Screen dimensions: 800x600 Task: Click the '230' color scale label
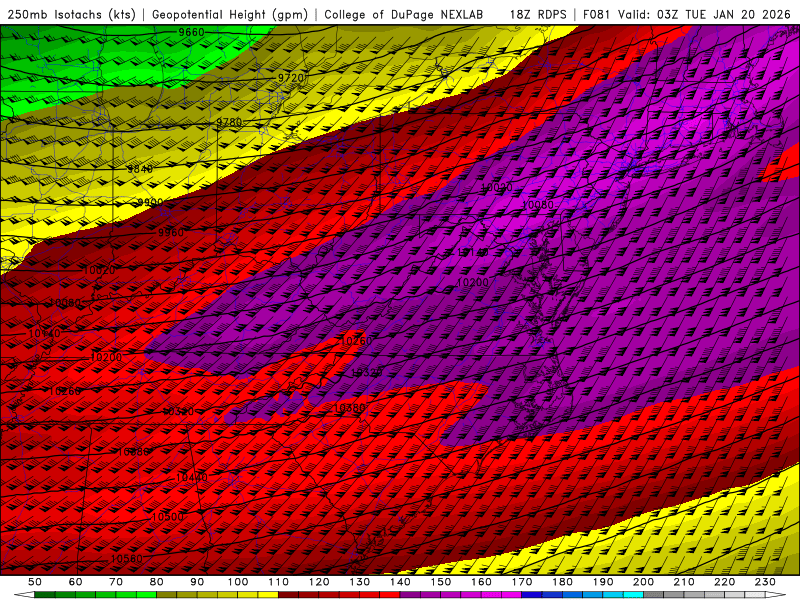765,582
